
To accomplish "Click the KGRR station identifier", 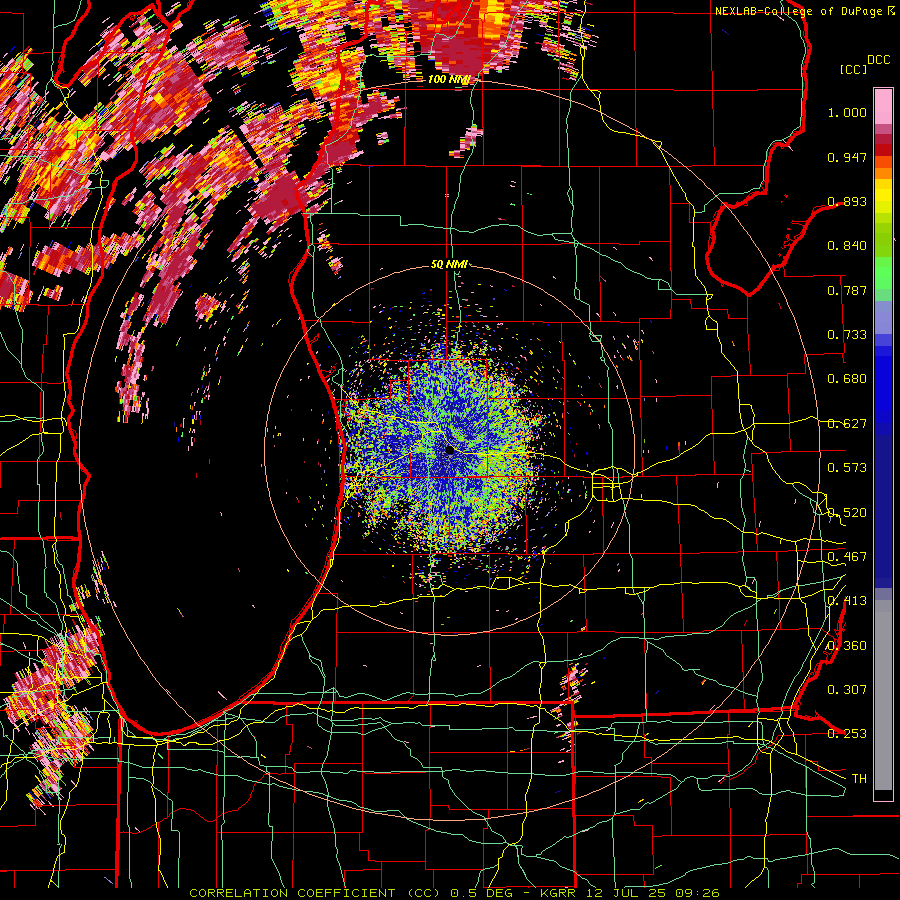I will point(557,893).
